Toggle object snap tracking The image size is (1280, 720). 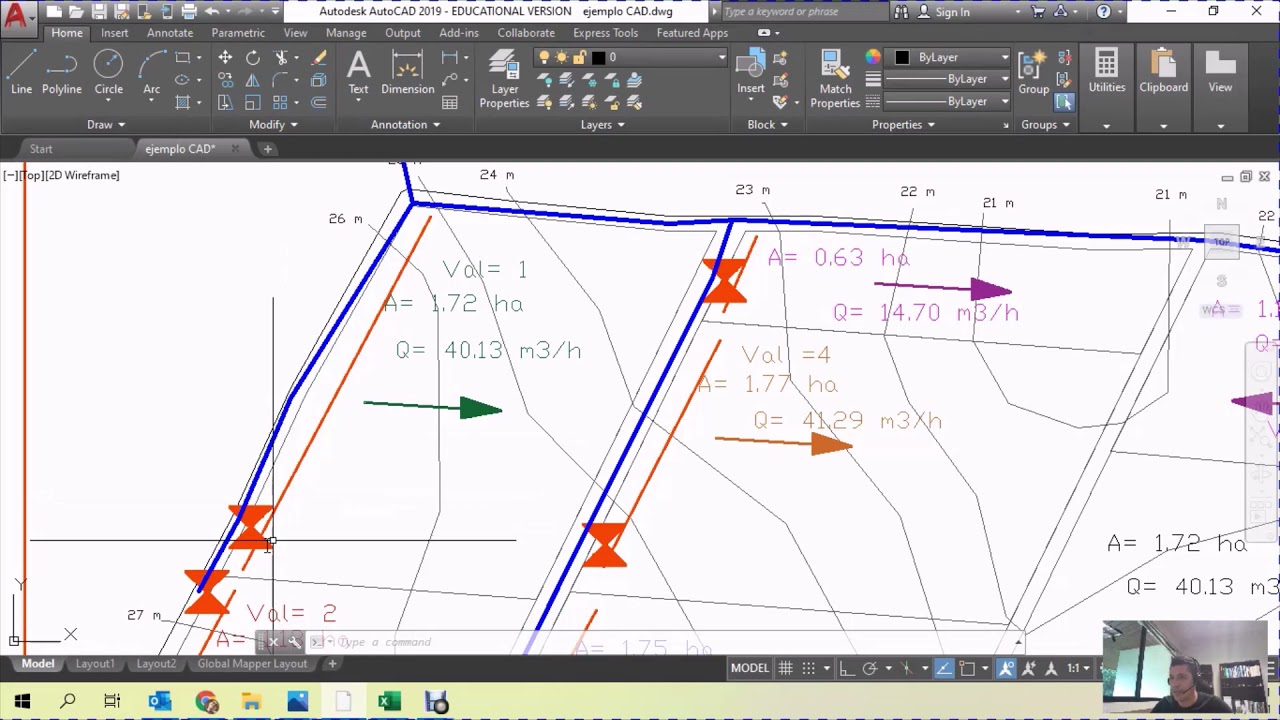[x=944, y=668]
